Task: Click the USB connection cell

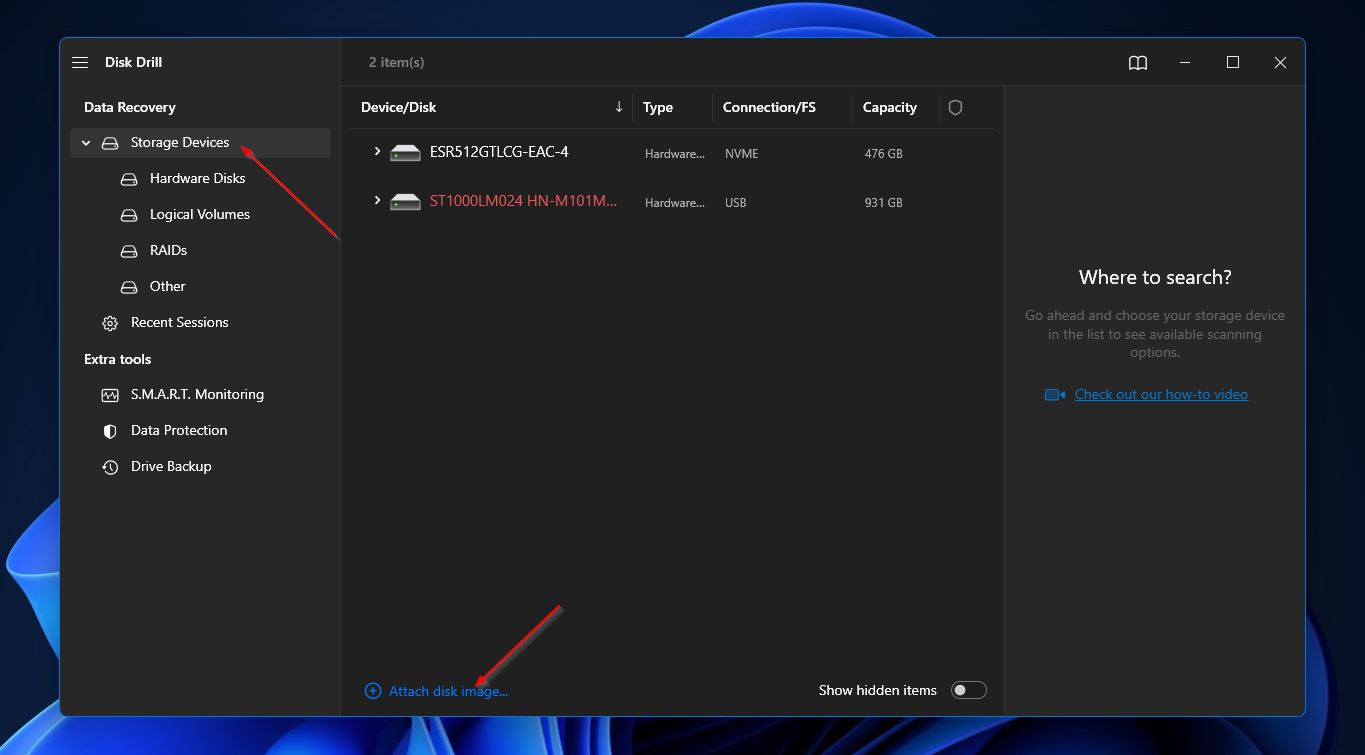Action: [736, 203]
